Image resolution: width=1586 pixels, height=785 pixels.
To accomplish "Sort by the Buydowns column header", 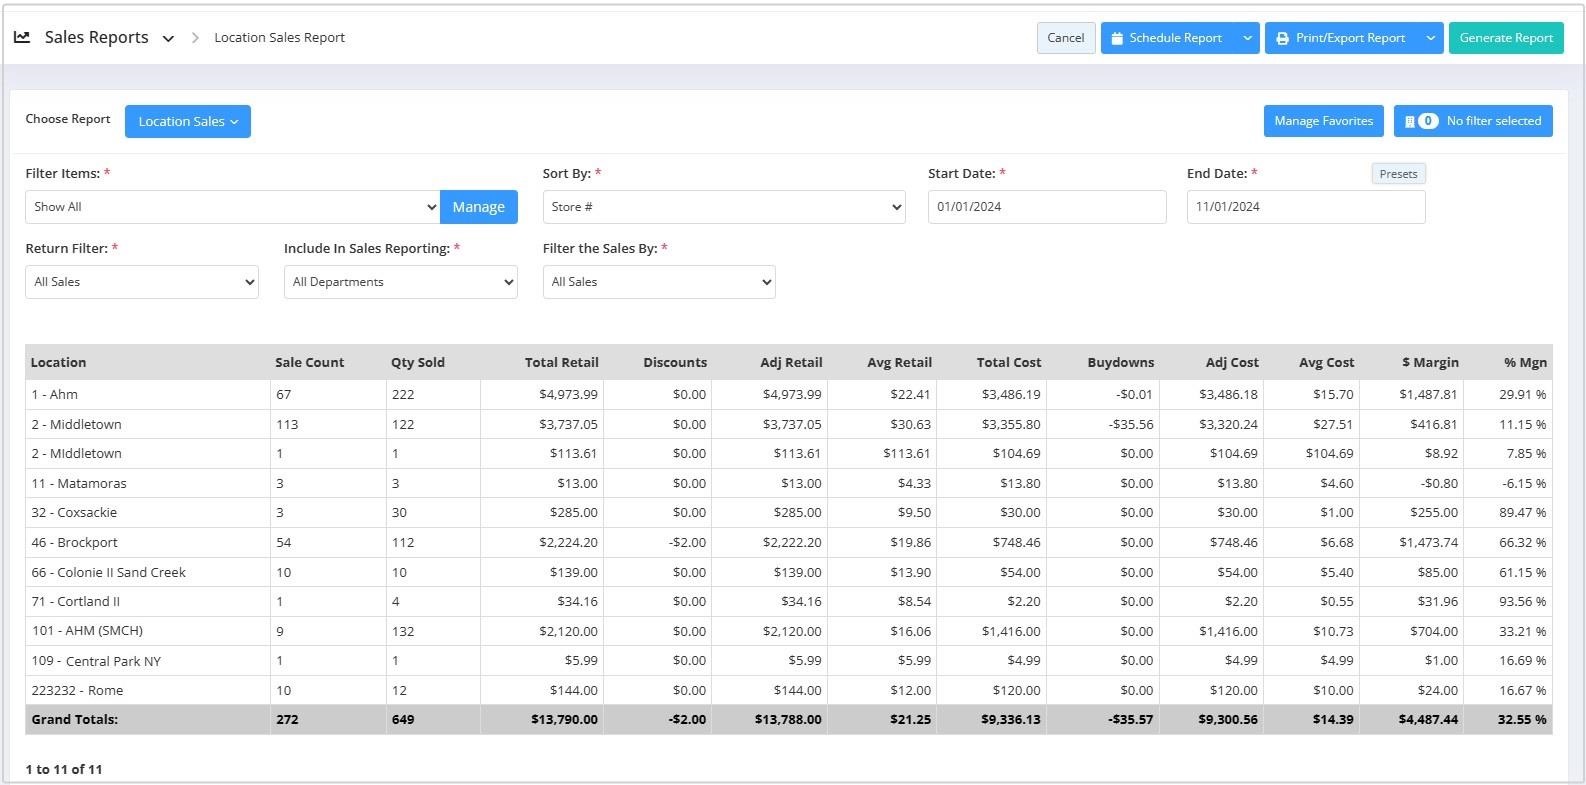I will point(1121,362).
